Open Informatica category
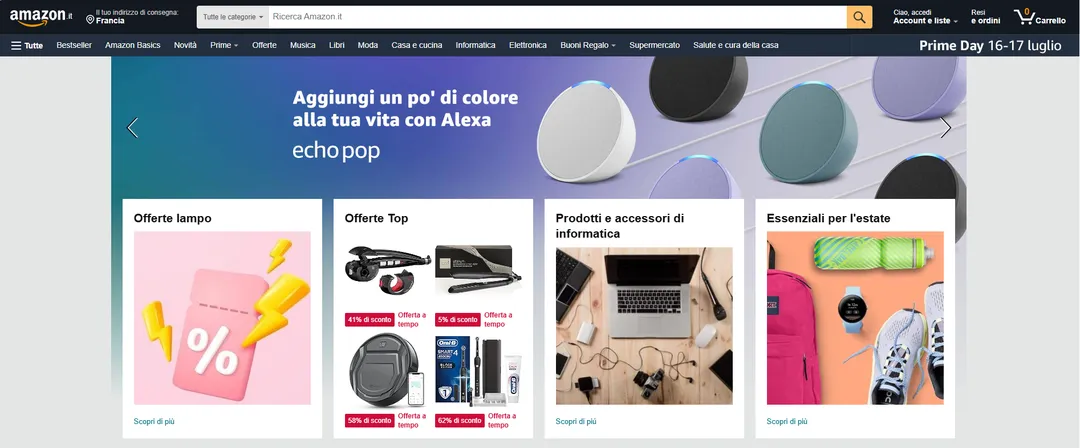 pos(475,45)
